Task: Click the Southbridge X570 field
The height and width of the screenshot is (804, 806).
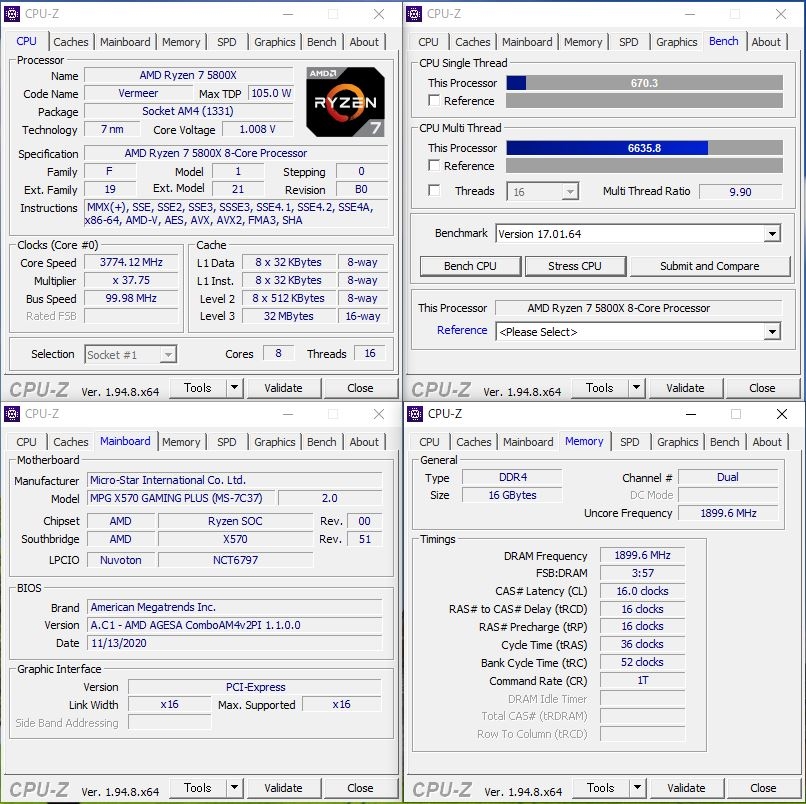Action: point(235,539)
